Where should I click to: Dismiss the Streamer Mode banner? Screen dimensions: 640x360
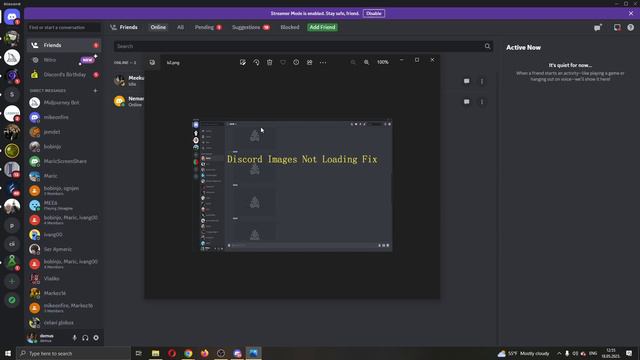tap(631, 13)
